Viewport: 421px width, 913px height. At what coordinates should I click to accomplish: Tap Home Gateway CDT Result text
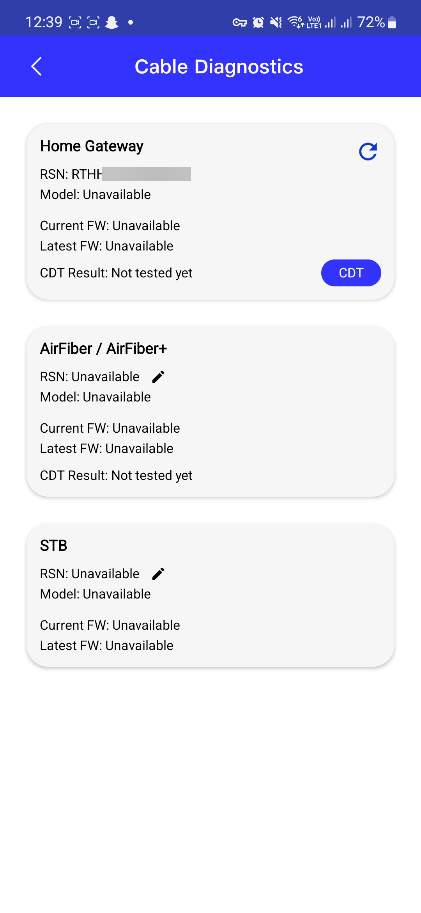[116, 273]
